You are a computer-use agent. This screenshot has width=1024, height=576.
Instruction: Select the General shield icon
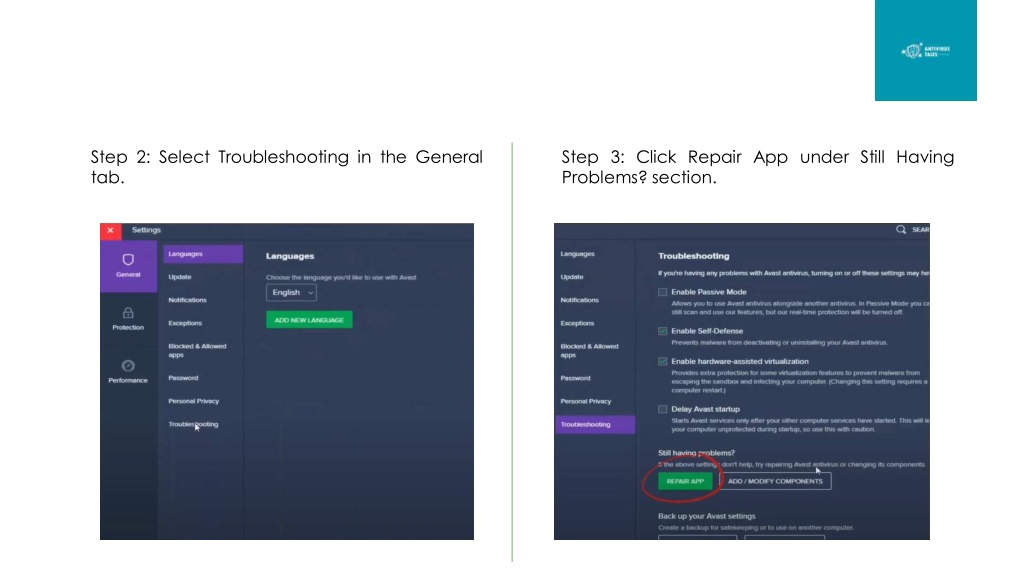click(x=128, y=259)
